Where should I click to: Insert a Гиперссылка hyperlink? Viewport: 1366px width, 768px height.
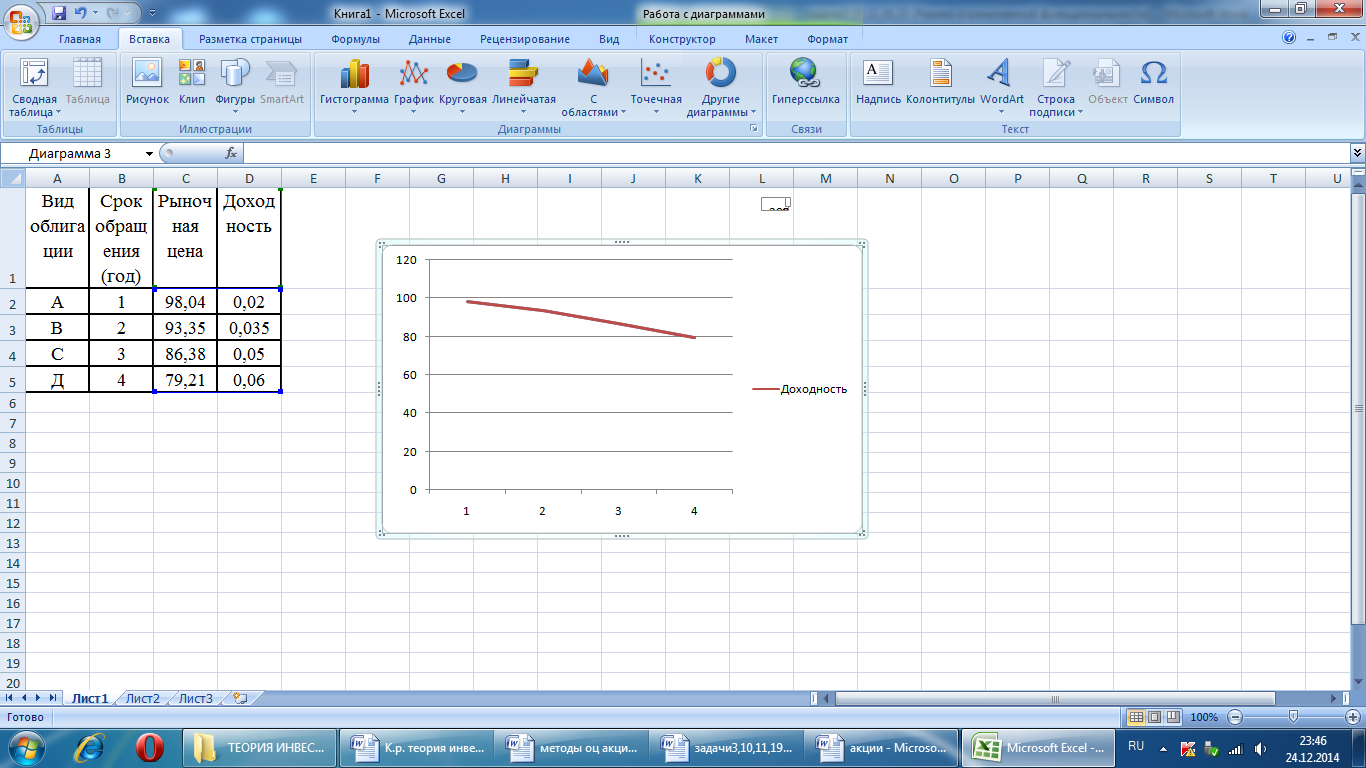(x=805, y=84)
